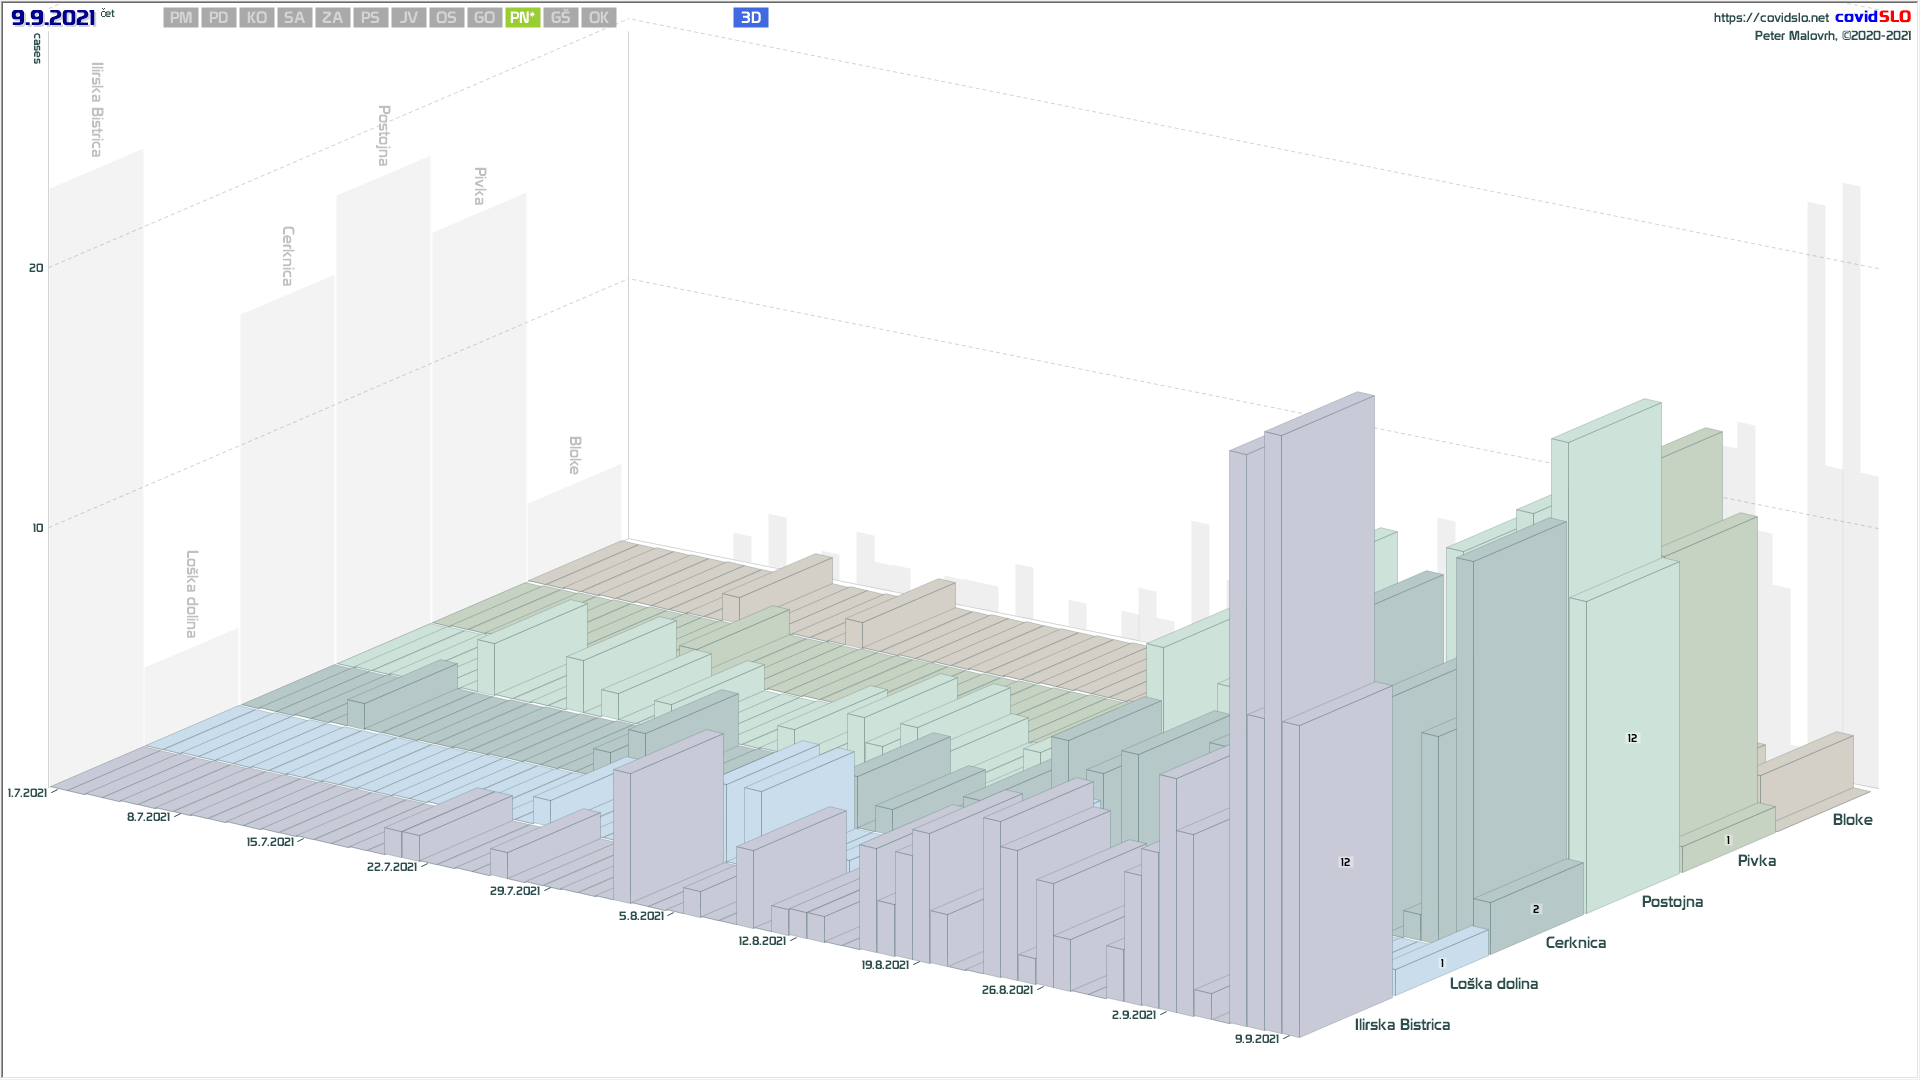Click the ZA region button
This screenshot has height=1080, width=1920.
point(332,18)
